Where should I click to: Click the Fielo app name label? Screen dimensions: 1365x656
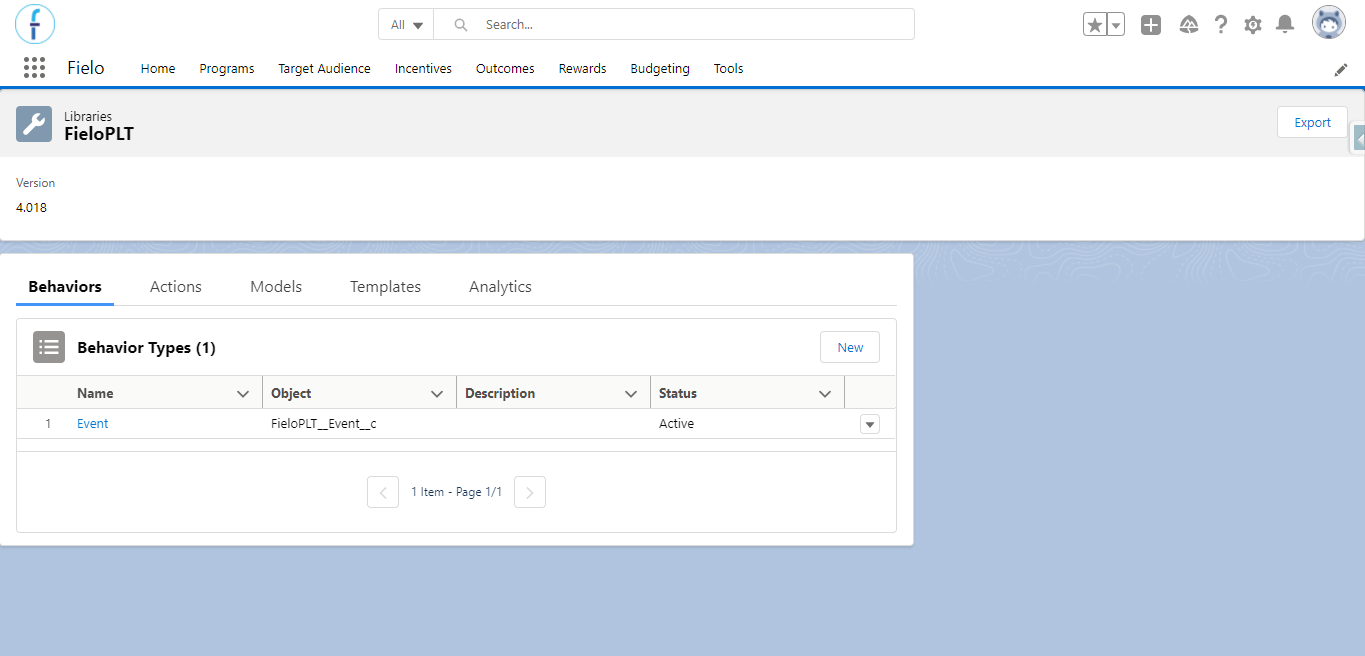point(86,68)
